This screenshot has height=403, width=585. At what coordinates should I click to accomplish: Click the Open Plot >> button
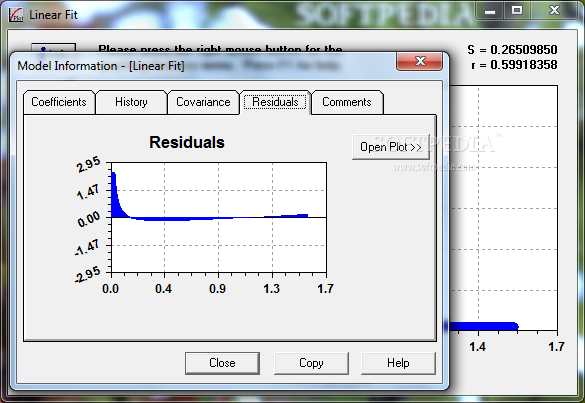pyautogui.click(x=391, y=147)
